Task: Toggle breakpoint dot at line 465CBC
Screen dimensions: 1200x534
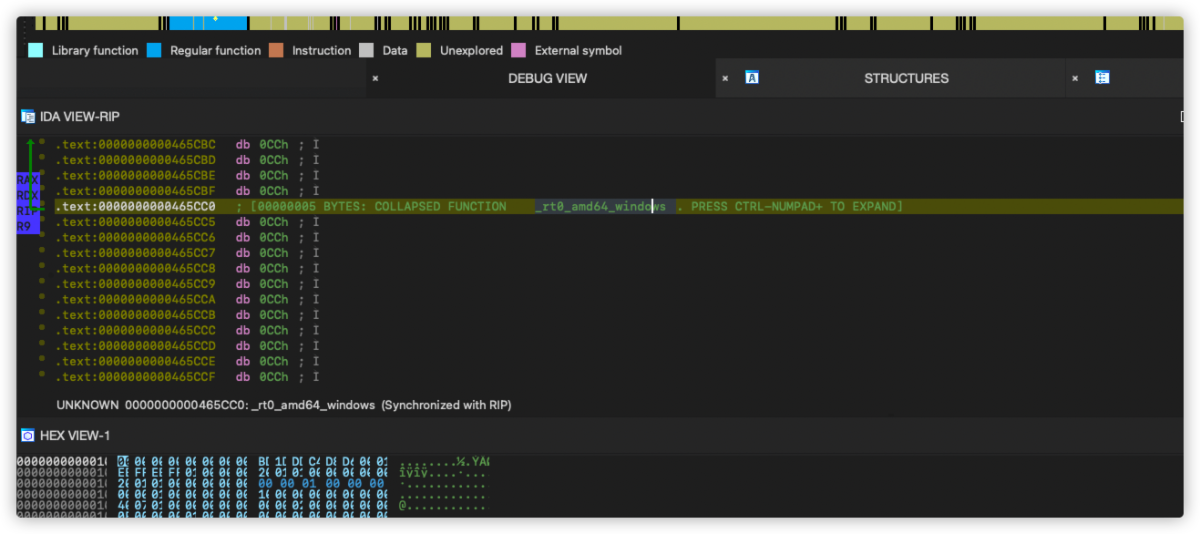Action: (42, 143)
